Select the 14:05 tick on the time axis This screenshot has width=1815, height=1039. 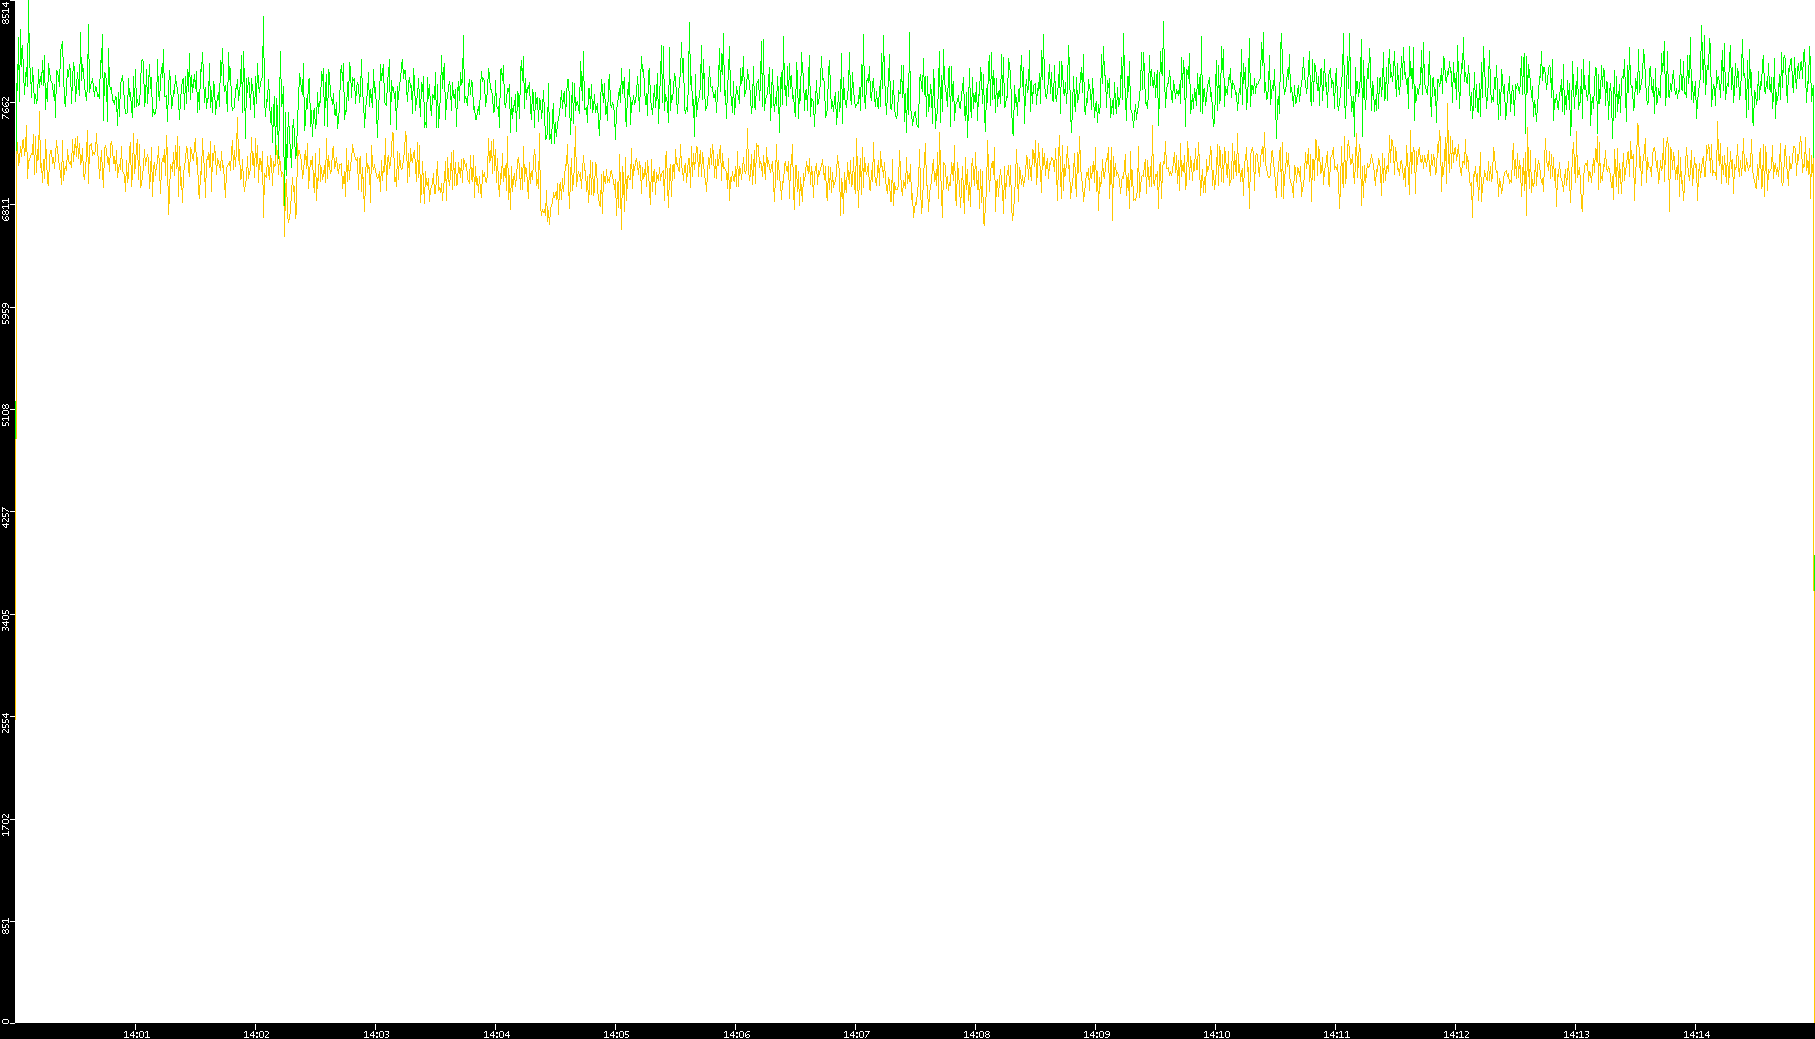coord(616,1033)
